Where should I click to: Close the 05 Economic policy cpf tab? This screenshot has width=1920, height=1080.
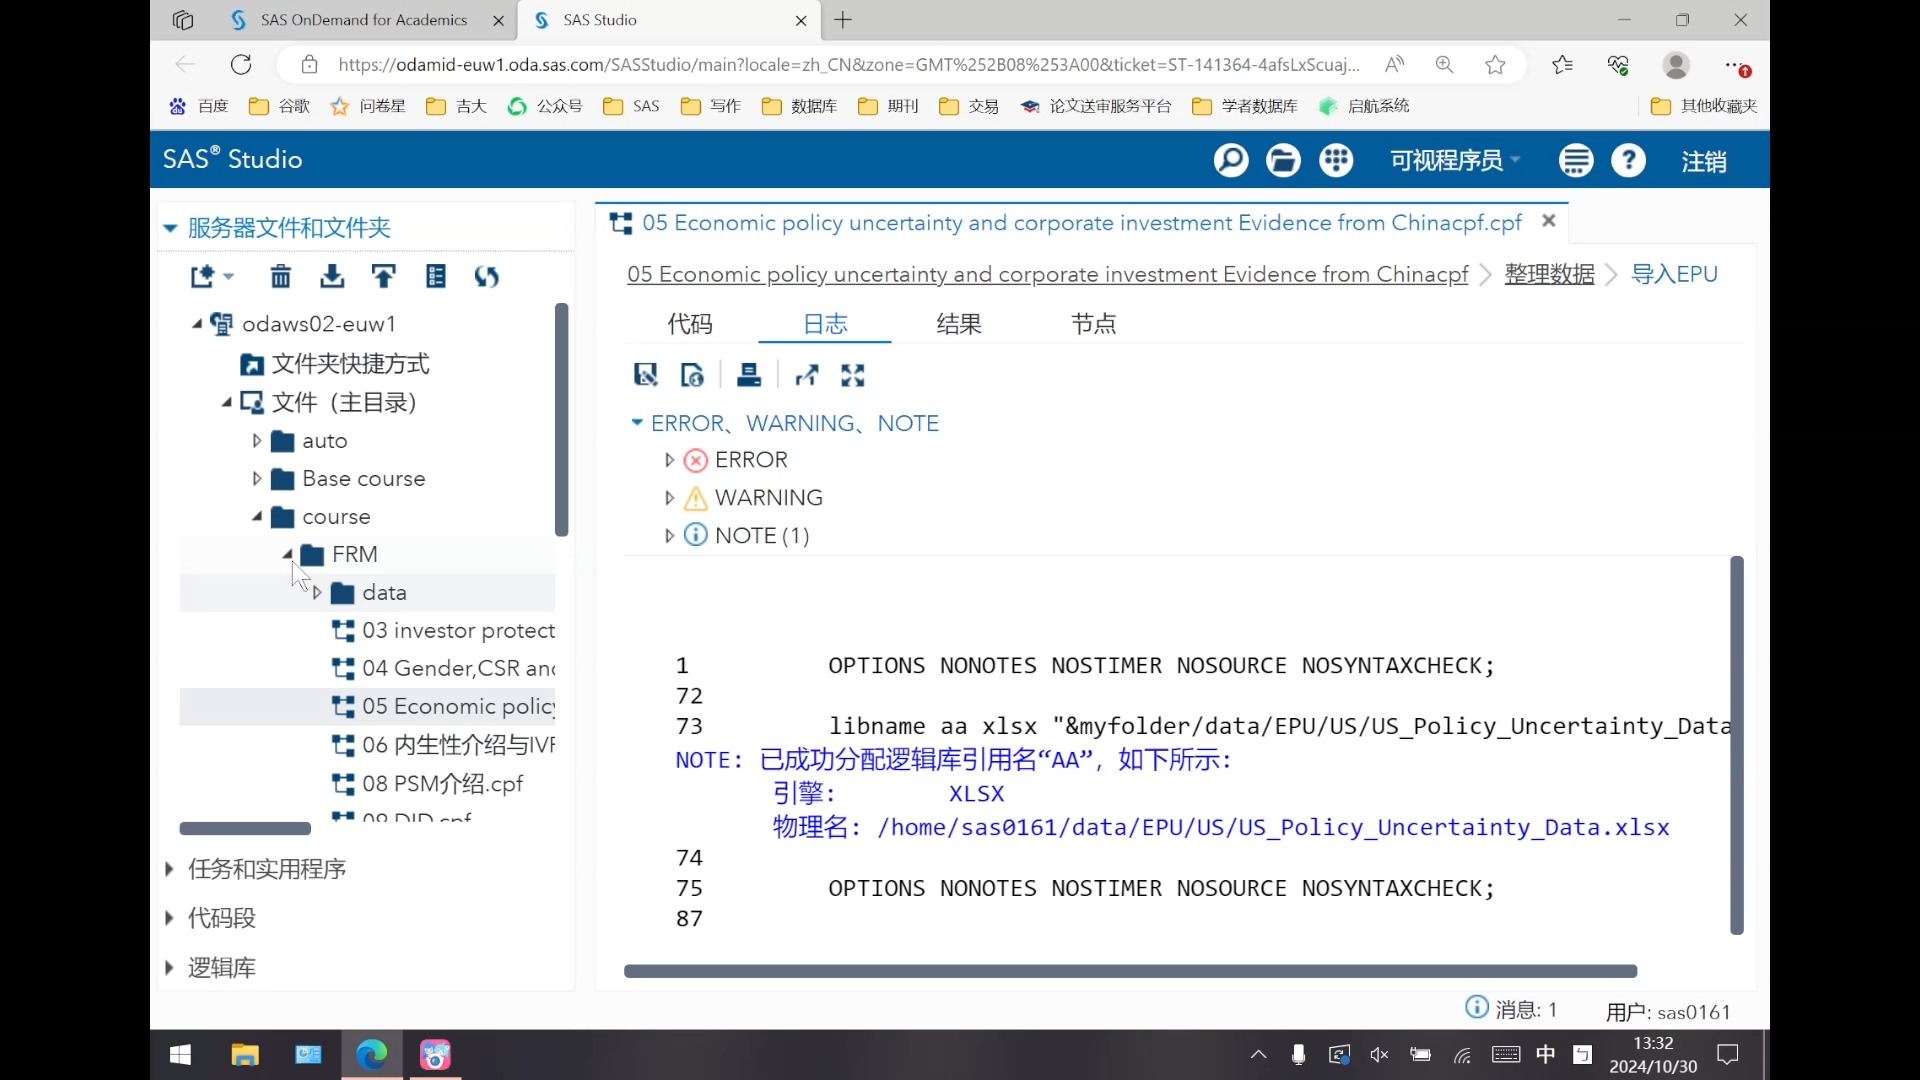1549,221
